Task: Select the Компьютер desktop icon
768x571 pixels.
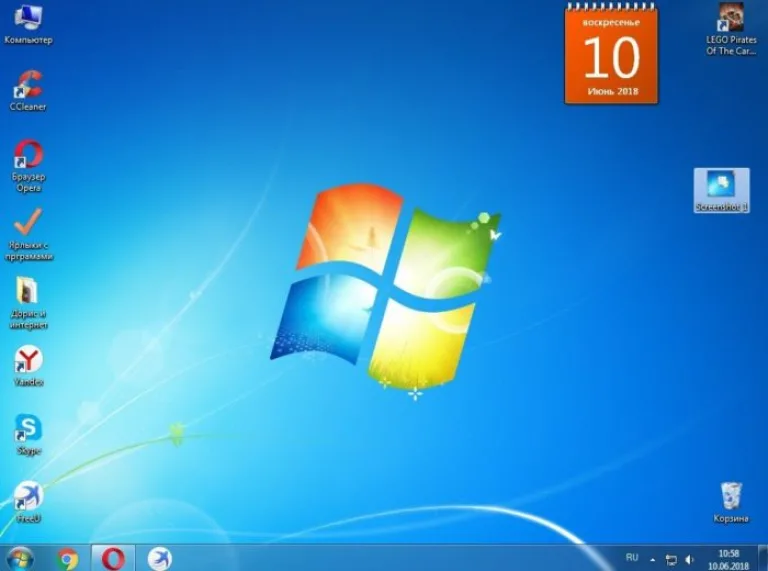Action: click(x=28, y=24)
